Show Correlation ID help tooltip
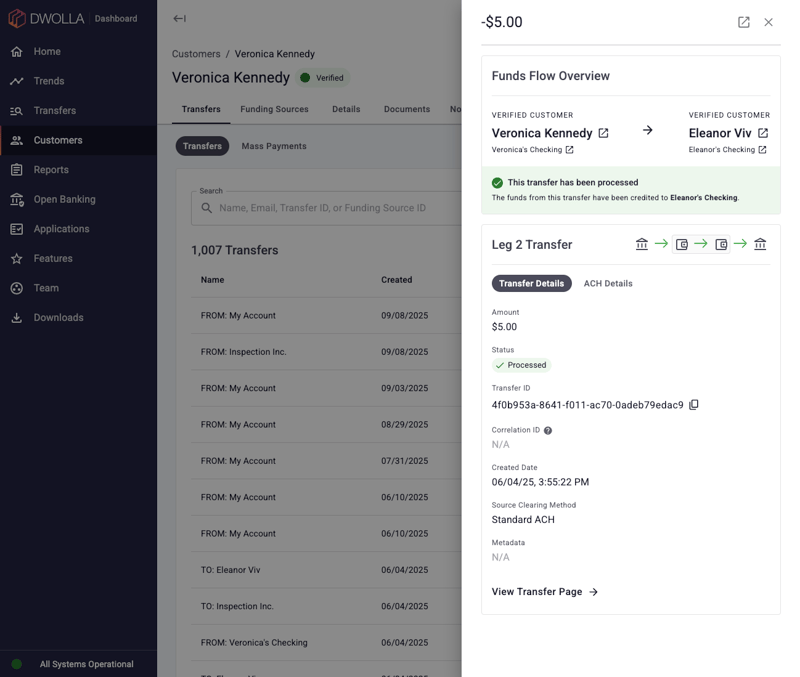The width and height of the screenshot is (800, 677). (548, 431)
